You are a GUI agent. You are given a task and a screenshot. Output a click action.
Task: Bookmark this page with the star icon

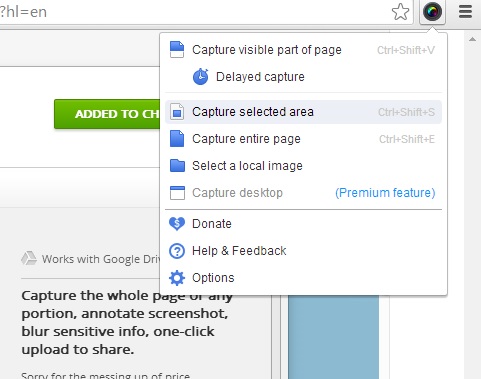[x=400, y=12]
